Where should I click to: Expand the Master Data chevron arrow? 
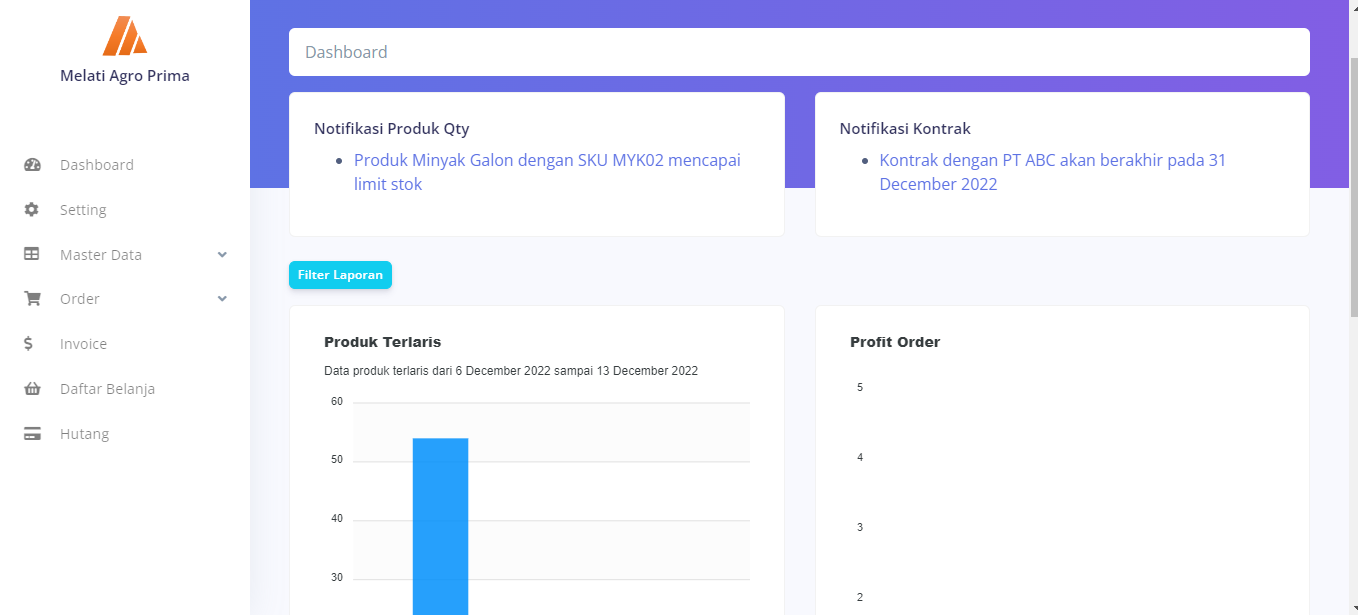pos(222,255)
